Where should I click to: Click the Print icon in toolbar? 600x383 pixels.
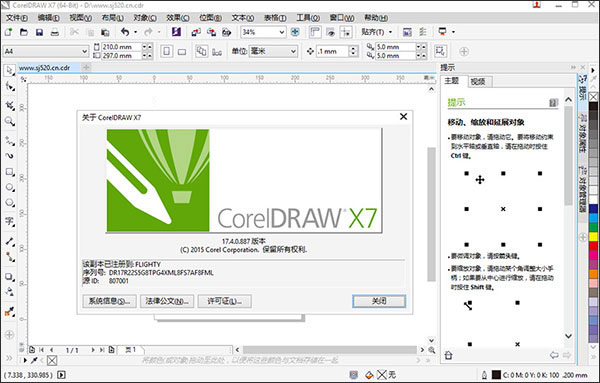pos(55,32)
